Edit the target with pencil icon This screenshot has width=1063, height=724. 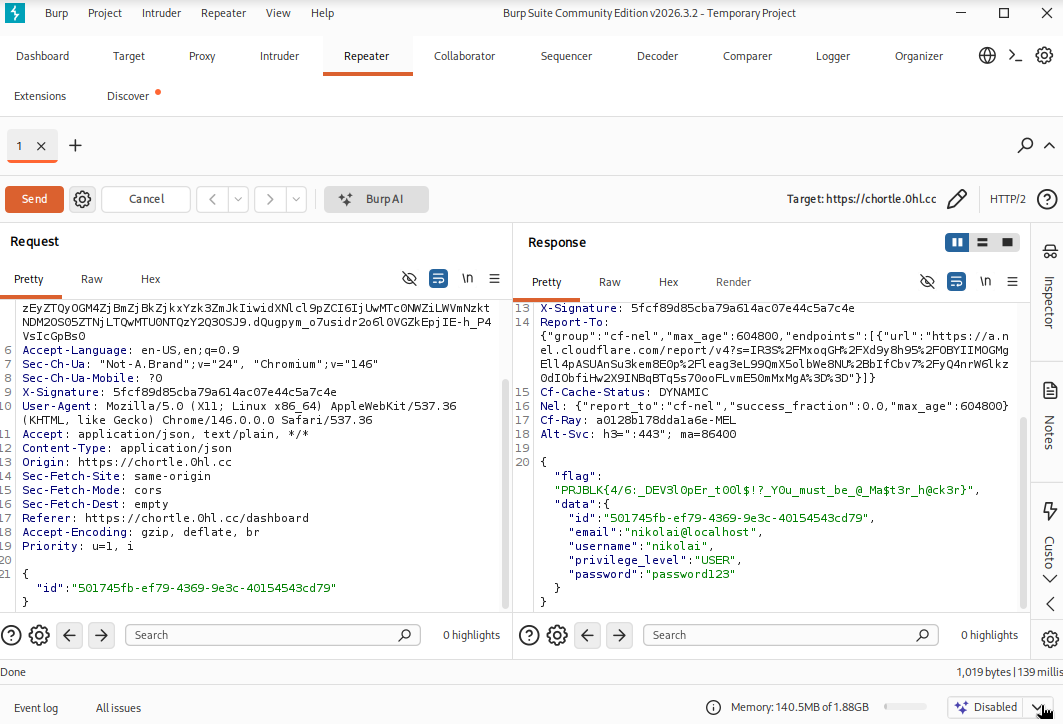(x=957, y=199)
